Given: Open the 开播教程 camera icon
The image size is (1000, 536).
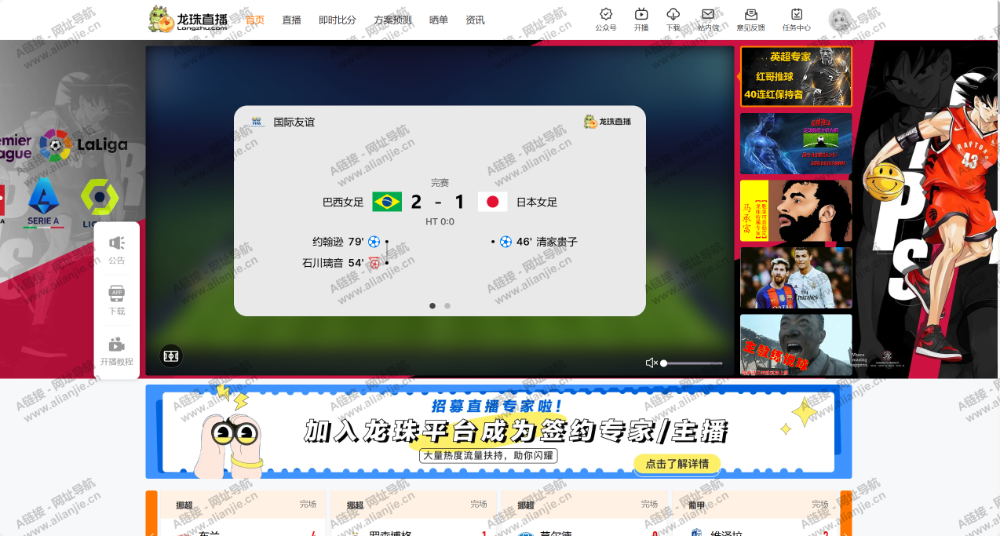Looking at the screenshot, I should 117,345.
